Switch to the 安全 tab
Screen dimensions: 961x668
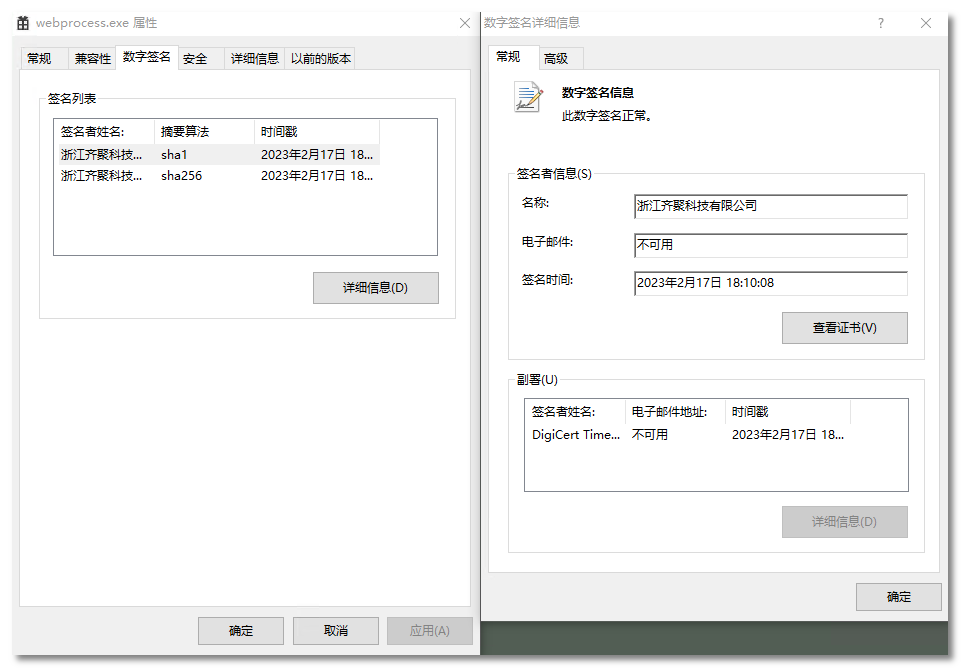point(197,58)
